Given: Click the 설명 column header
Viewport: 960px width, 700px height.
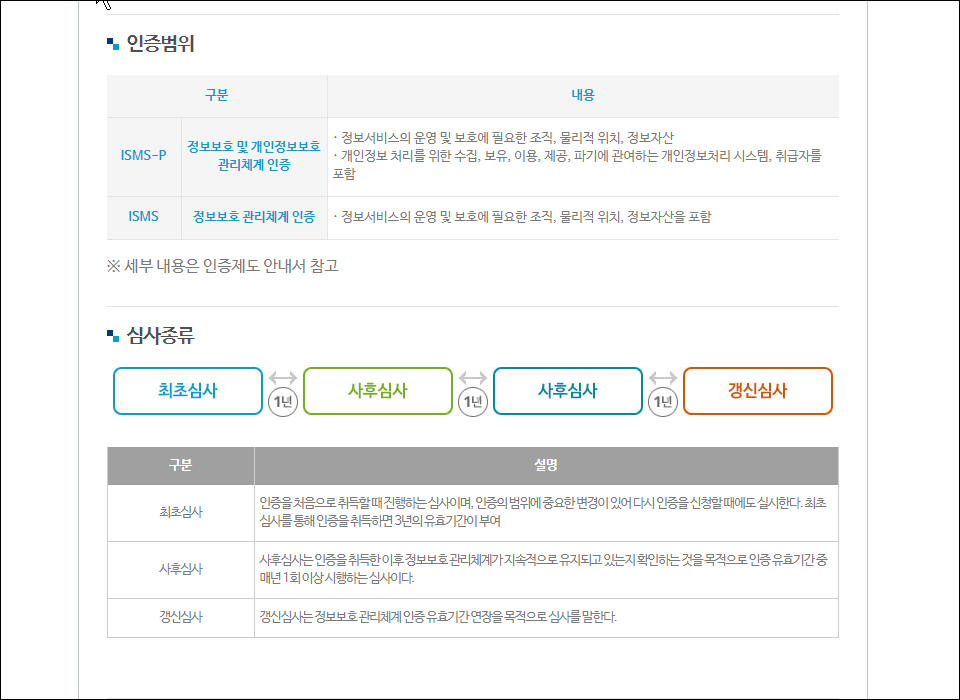Looking at the screenshot, I should click(x=546, y=465).
